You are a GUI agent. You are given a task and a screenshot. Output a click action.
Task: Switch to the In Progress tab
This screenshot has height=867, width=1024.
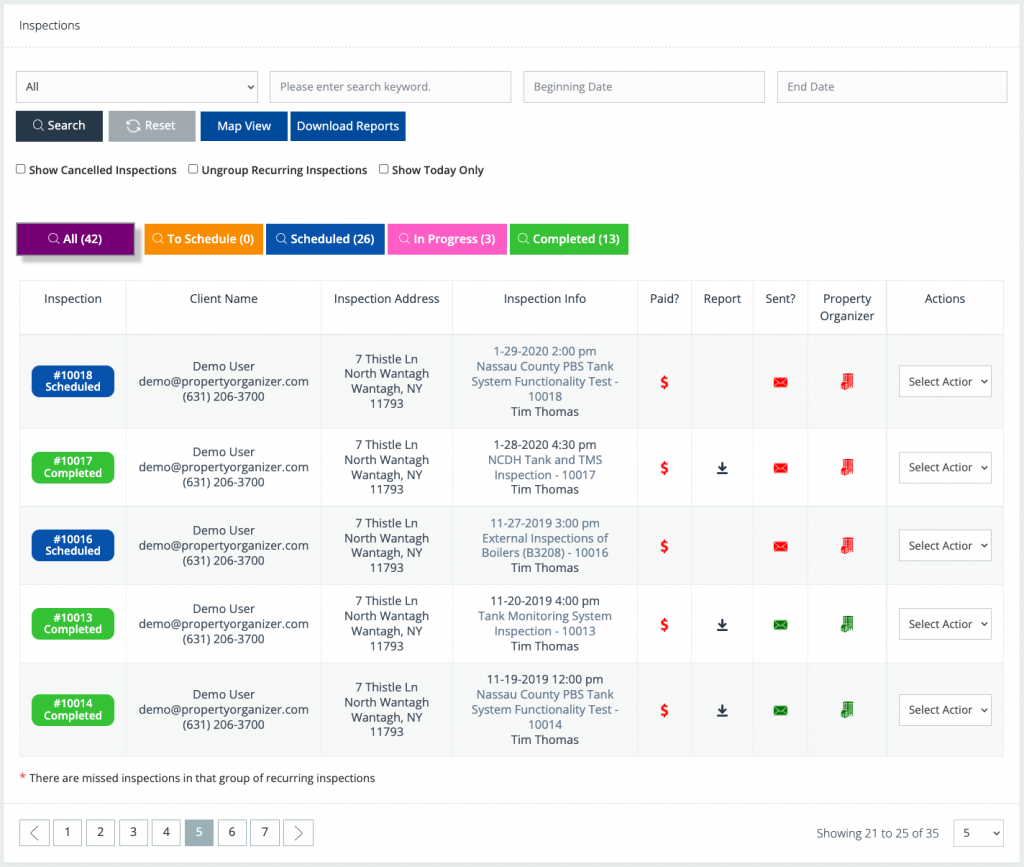pyautogui.click(x=447, y=239)
